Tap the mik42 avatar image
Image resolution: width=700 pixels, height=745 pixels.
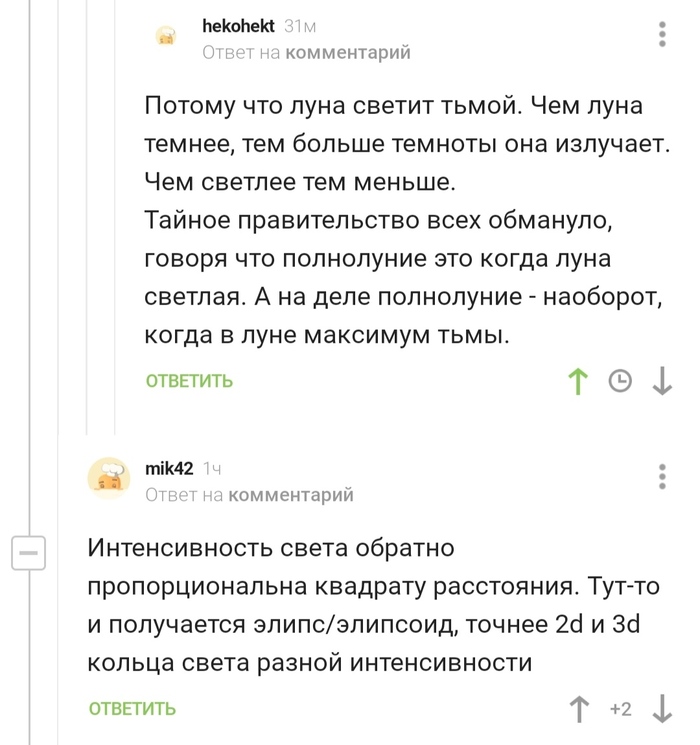tap(110, 481)
